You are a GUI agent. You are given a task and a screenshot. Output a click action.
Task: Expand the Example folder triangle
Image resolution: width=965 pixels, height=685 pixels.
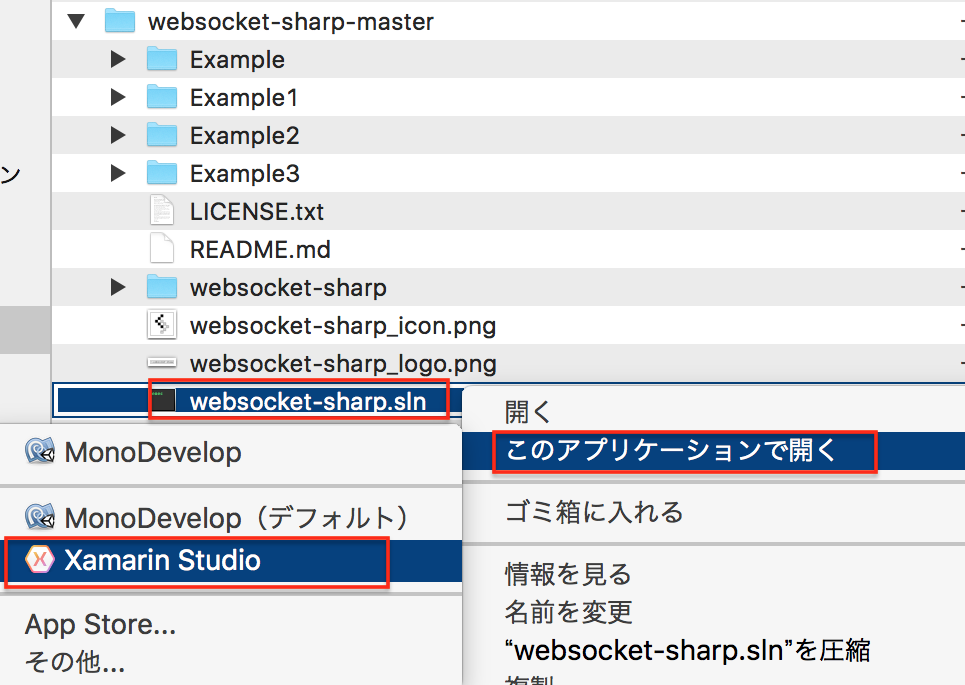tap(118, 60)
